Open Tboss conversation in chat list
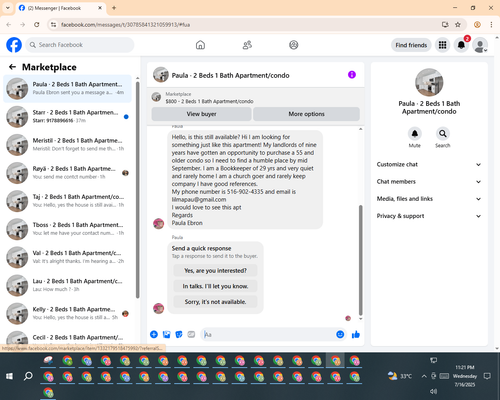This screenshot has height=400, width=500. 67,229
